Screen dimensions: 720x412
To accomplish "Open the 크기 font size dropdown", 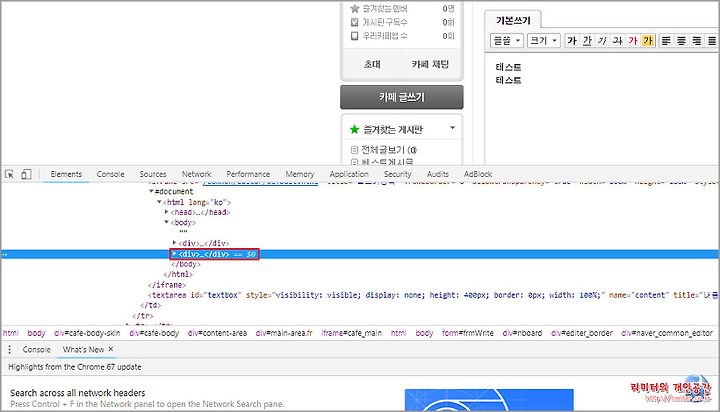I will coord(543,40).
